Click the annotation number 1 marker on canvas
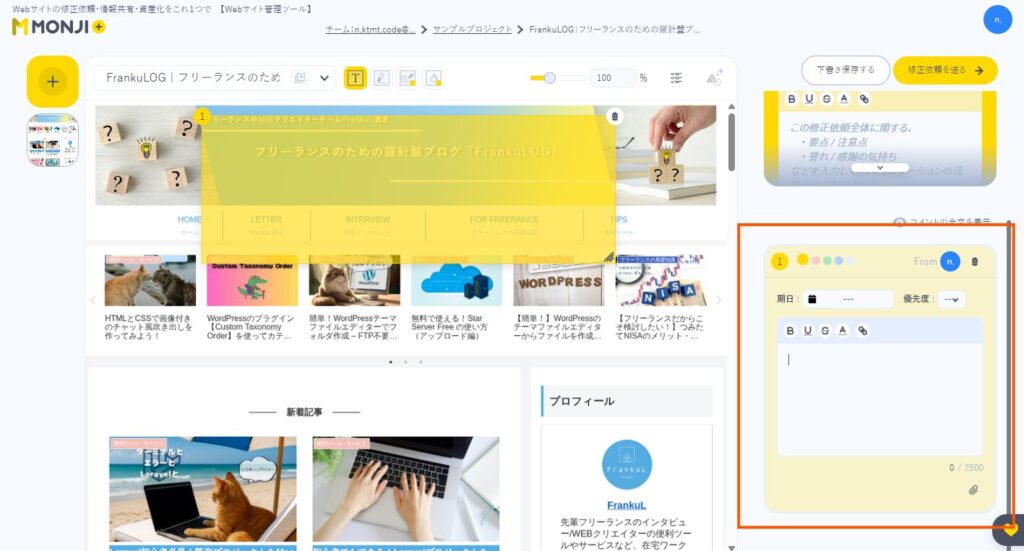The width and height of the screenshot is (1024, 551). [x=202, y=116]
